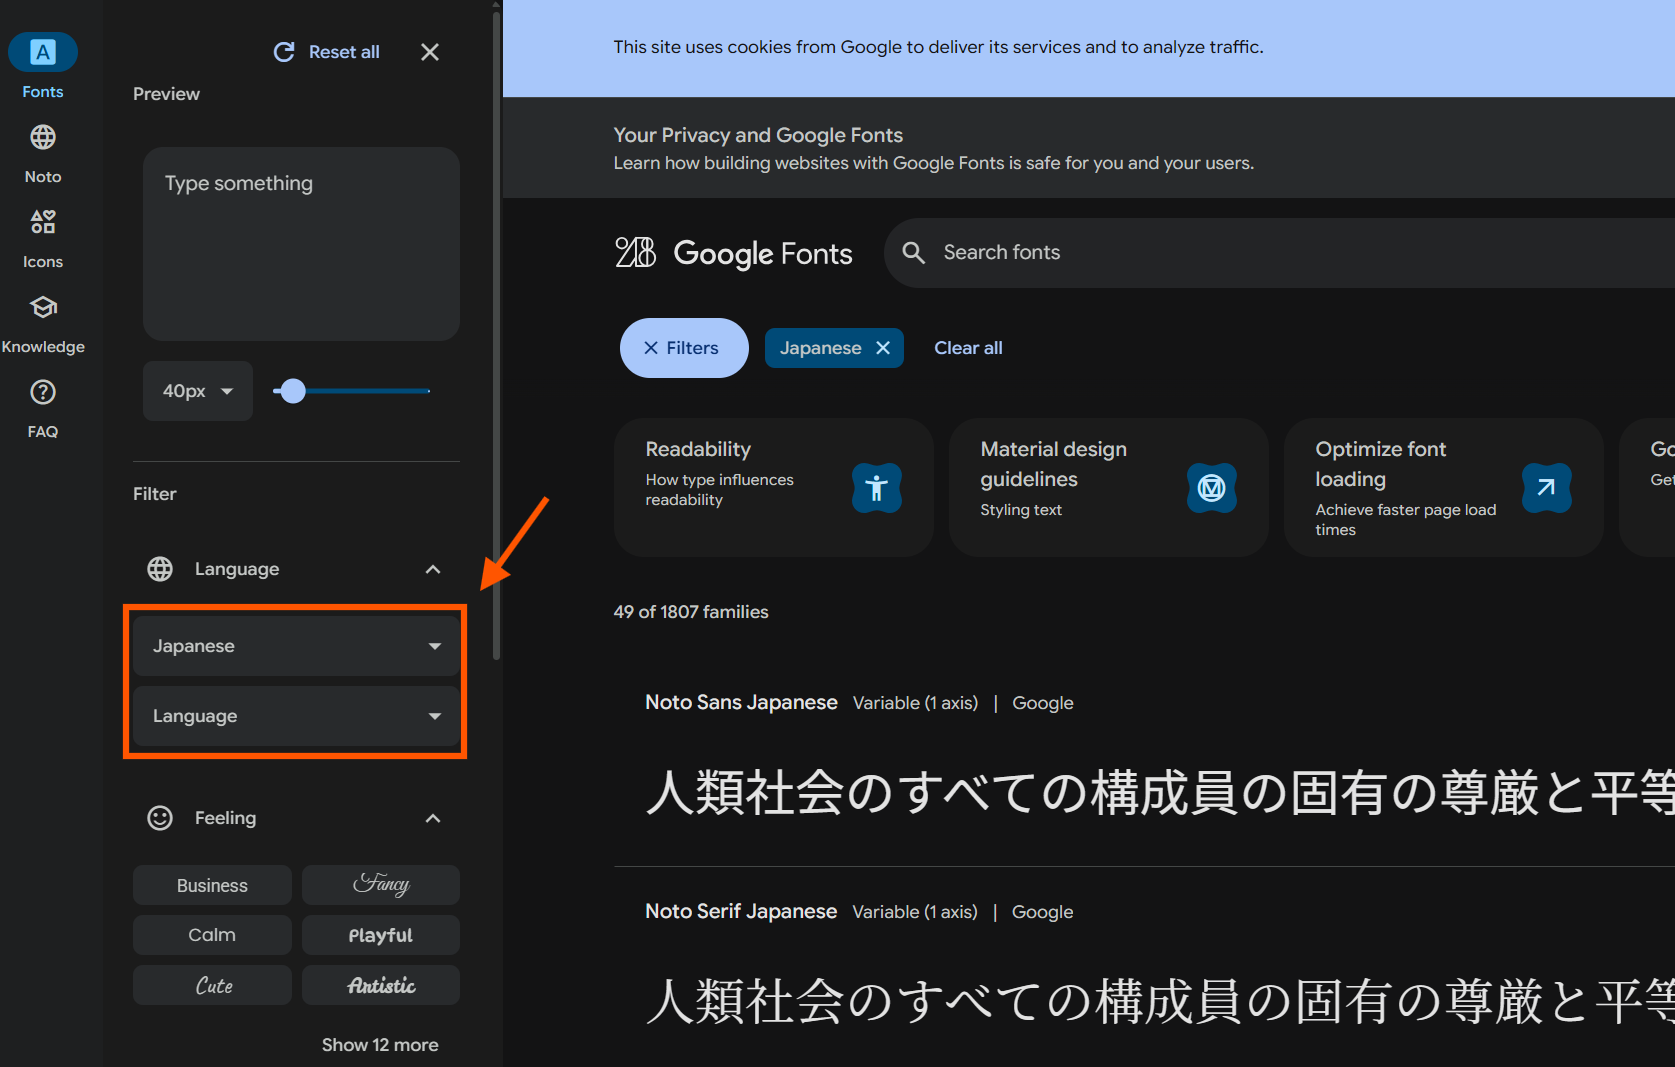This screenshot has width=1675, height=1067.
Task: Click the '49 of 1807 families' count text
Action: 691,612
